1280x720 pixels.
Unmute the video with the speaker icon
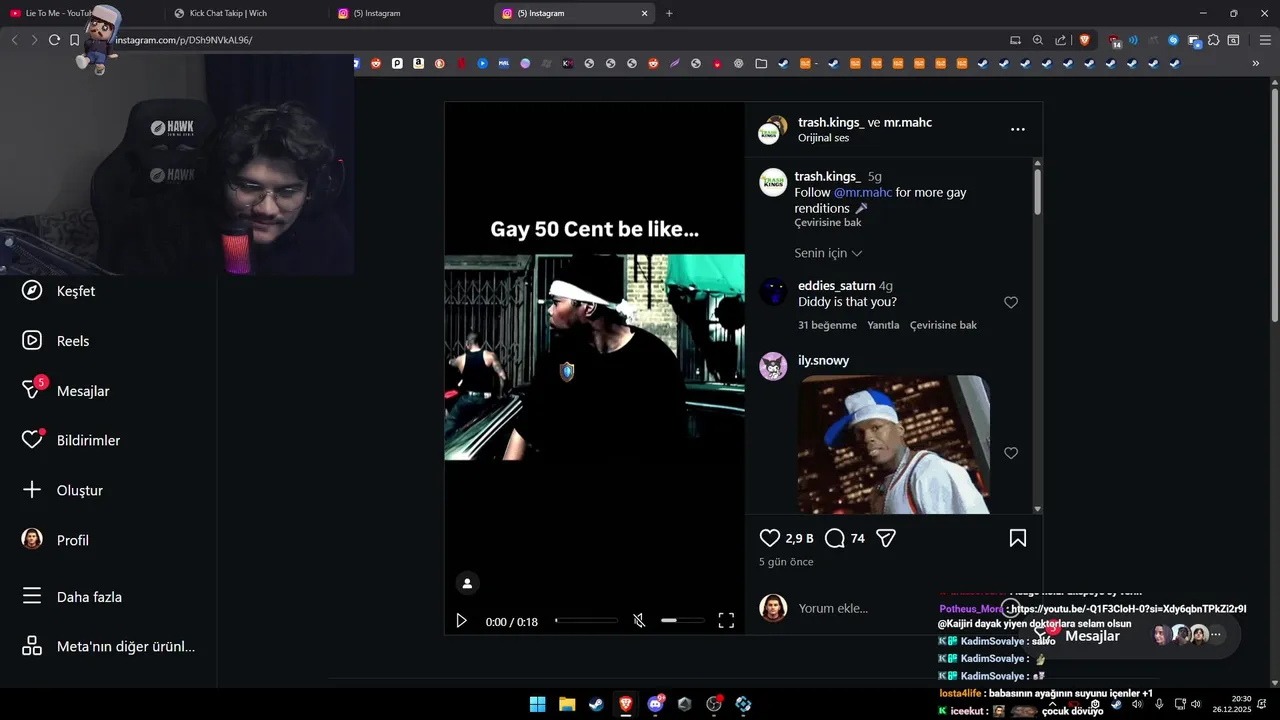click(639, 621)
